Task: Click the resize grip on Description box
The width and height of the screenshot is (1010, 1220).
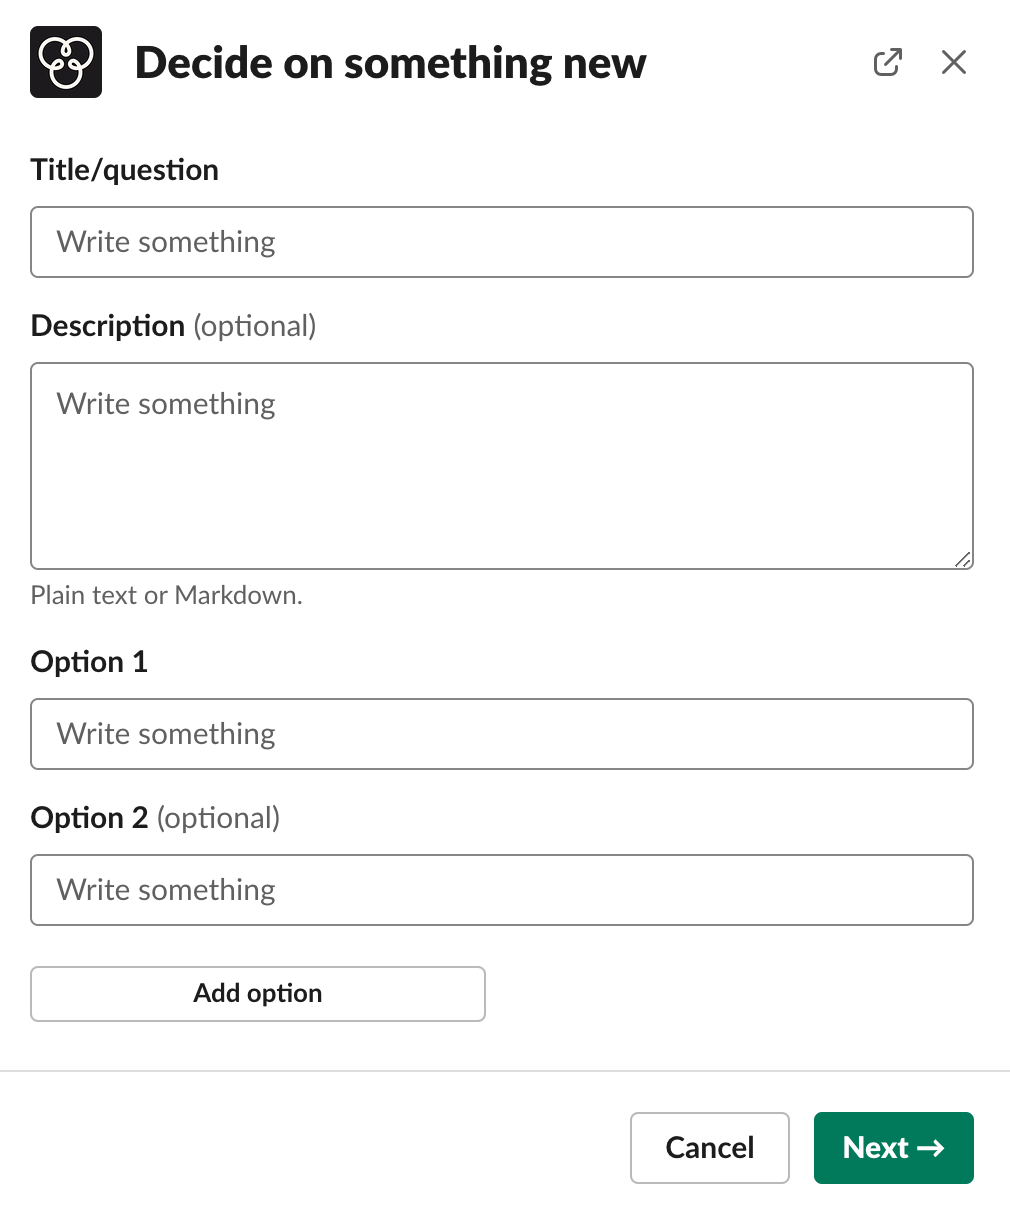Action: click(x=962, y=558)
